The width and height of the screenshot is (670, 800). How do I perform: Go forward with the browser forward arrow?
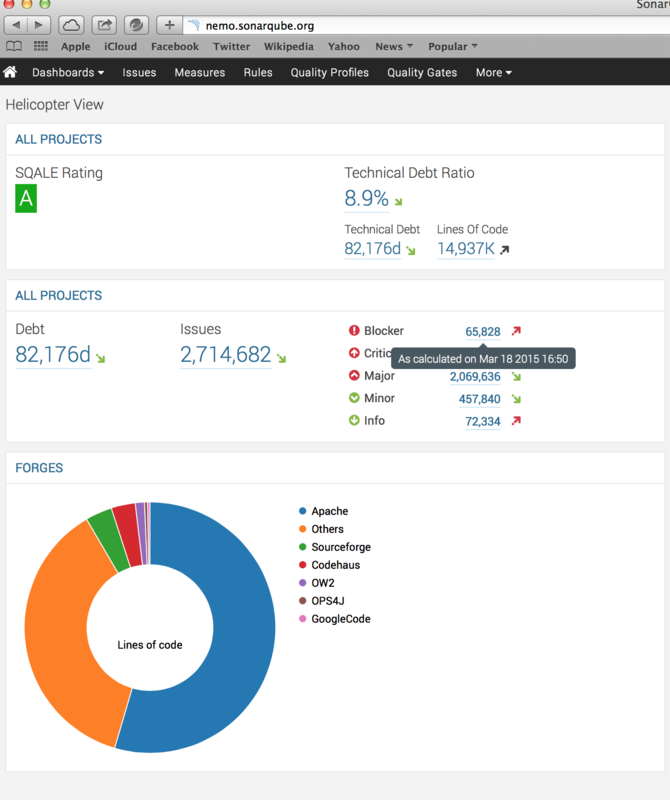(x=39, y=24)
